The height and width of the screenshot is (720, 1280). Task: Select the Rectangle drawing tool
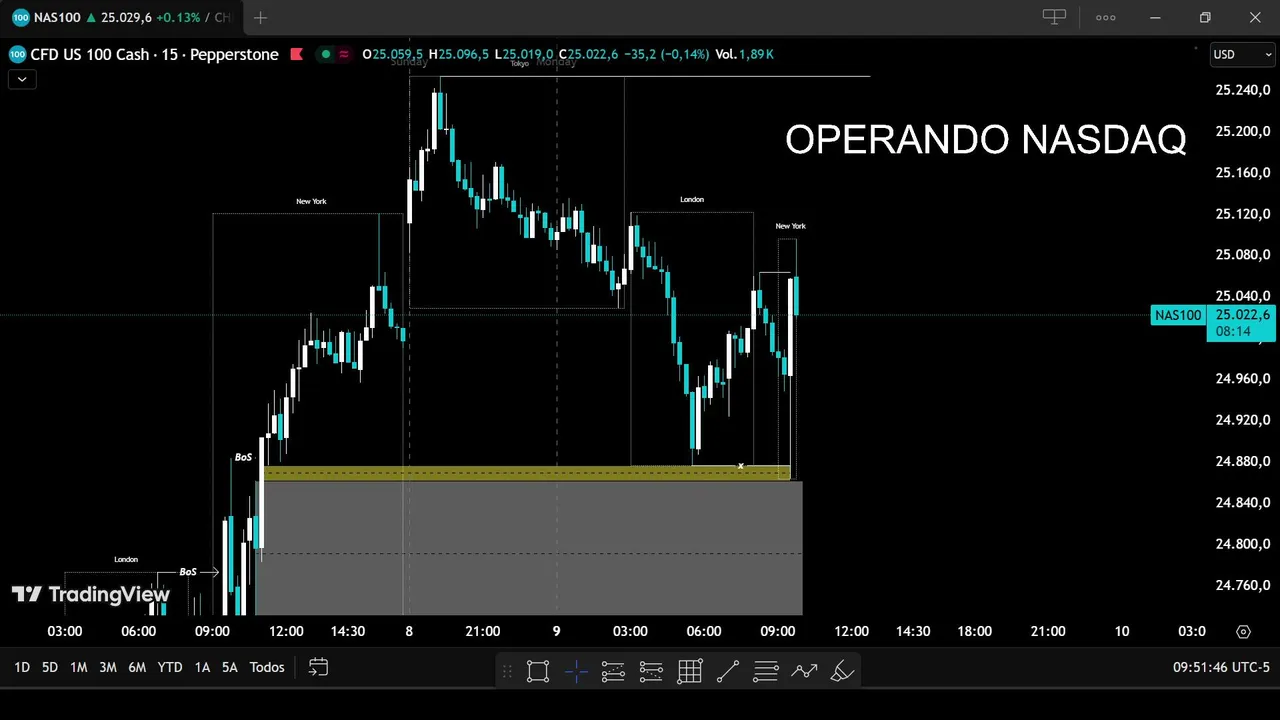coord(538,671)
